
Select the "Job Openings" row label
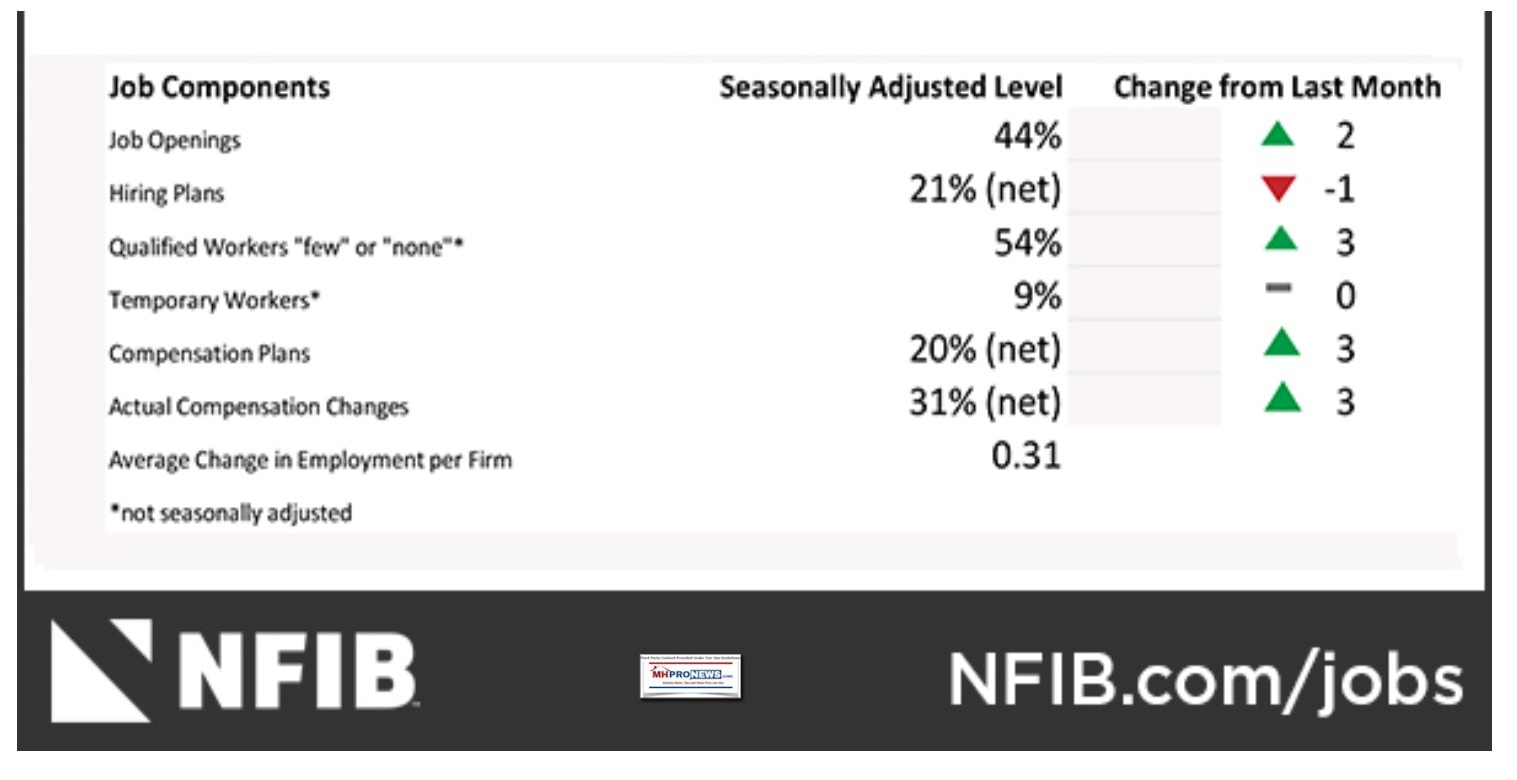coord(175,141)
